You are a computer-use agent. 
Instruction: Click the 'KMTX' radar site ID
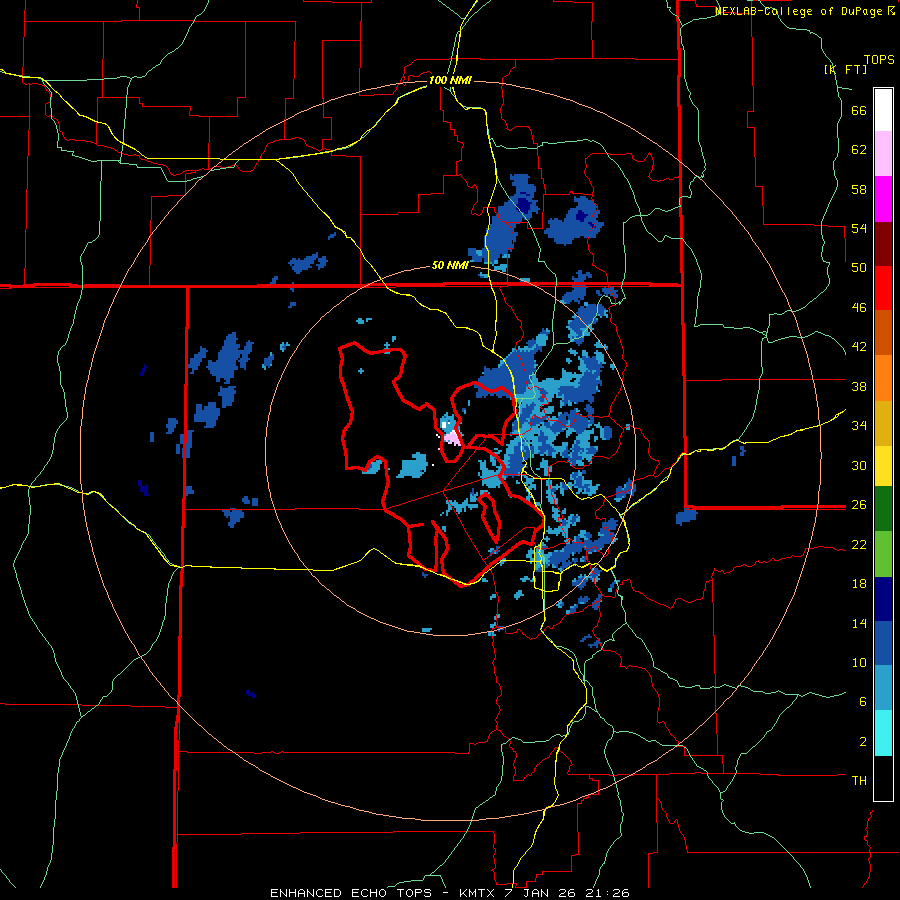477,893
